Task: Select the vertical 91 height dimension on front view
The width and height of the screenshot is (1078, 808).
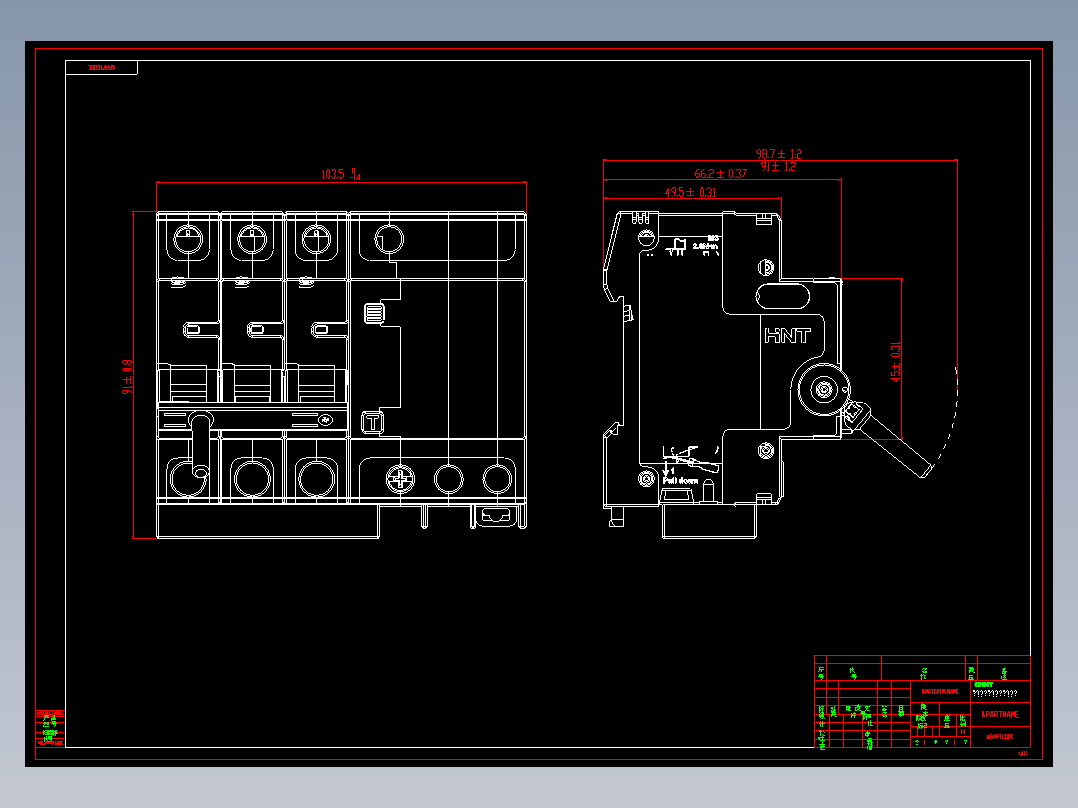Action: (126, 377)
